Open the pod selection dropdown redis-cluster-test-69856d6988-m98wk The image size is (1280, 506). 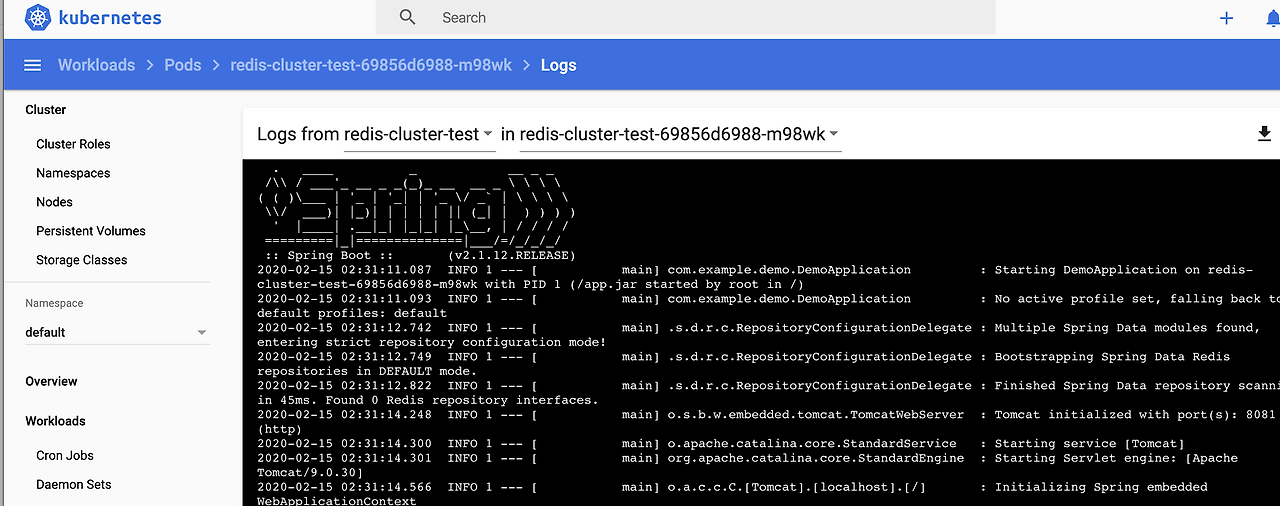point(680,134)
